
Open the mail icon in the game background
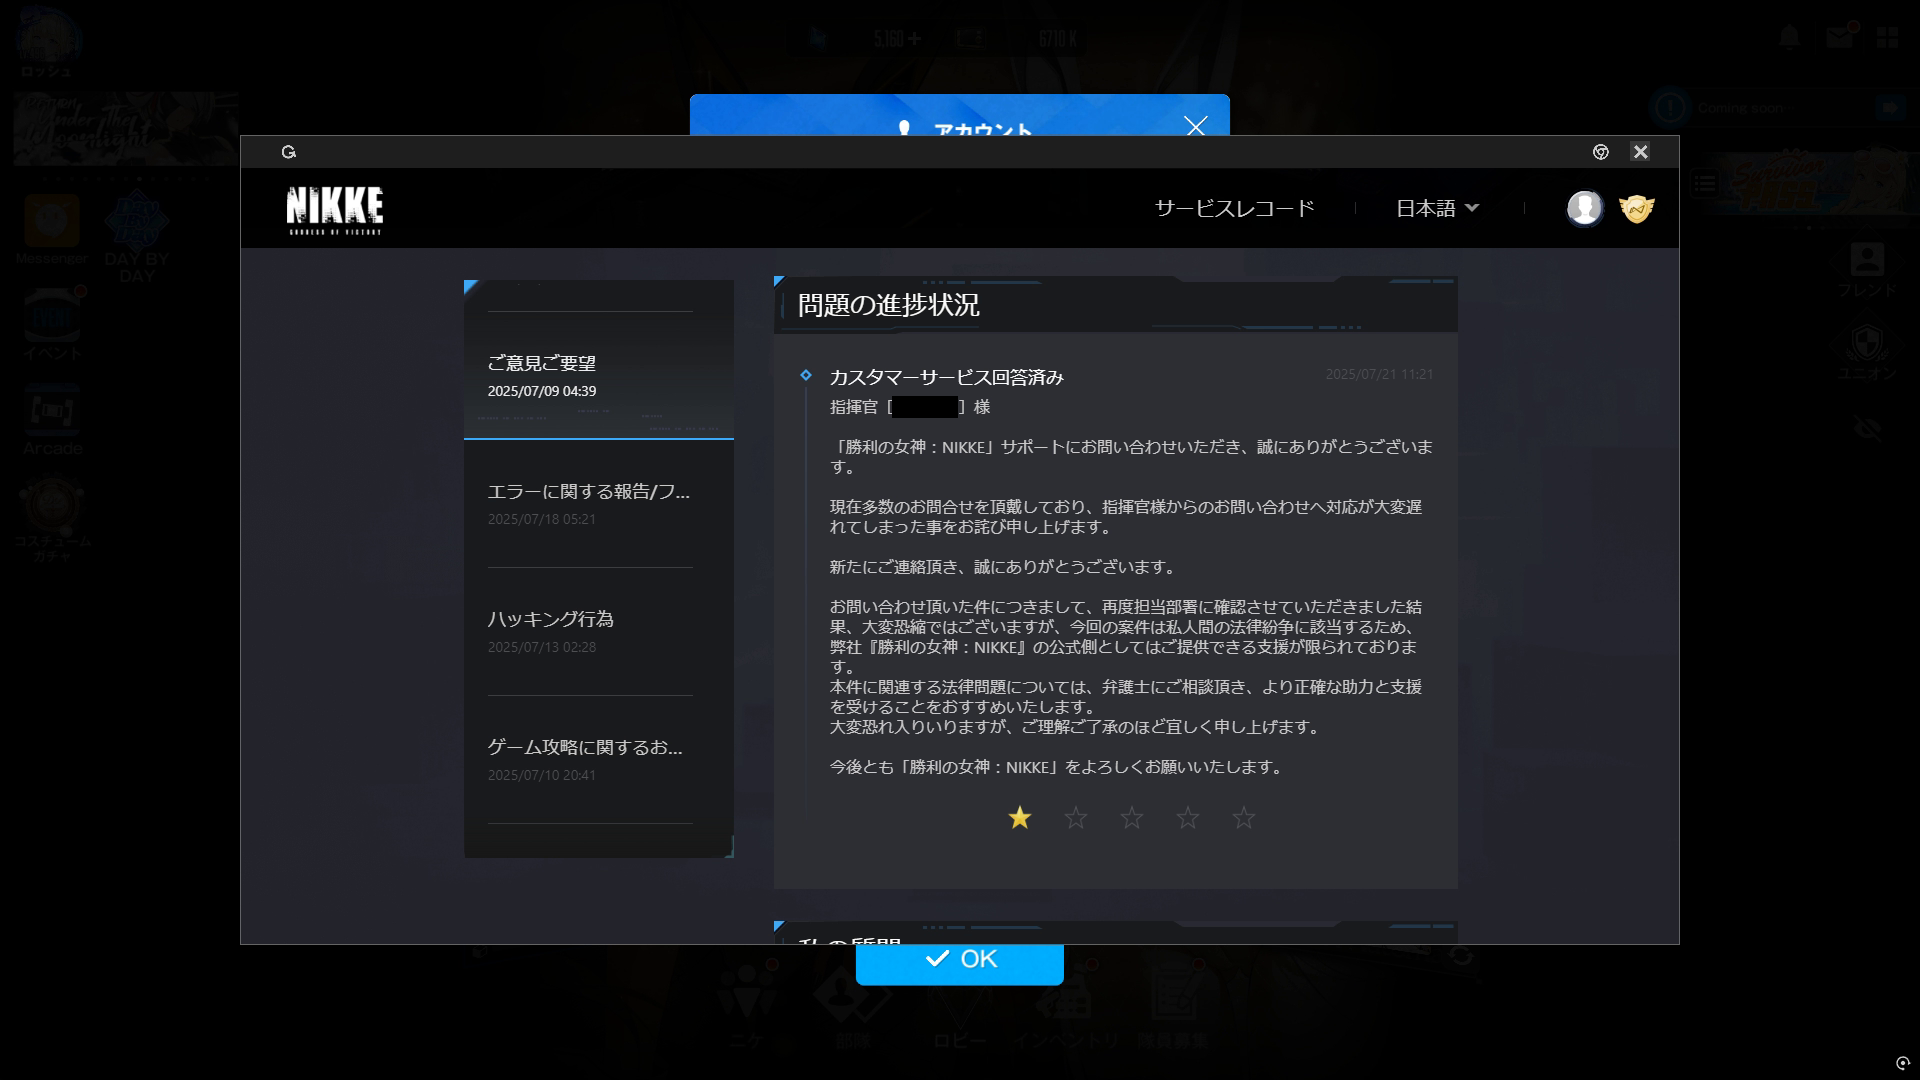(1839, 37)
